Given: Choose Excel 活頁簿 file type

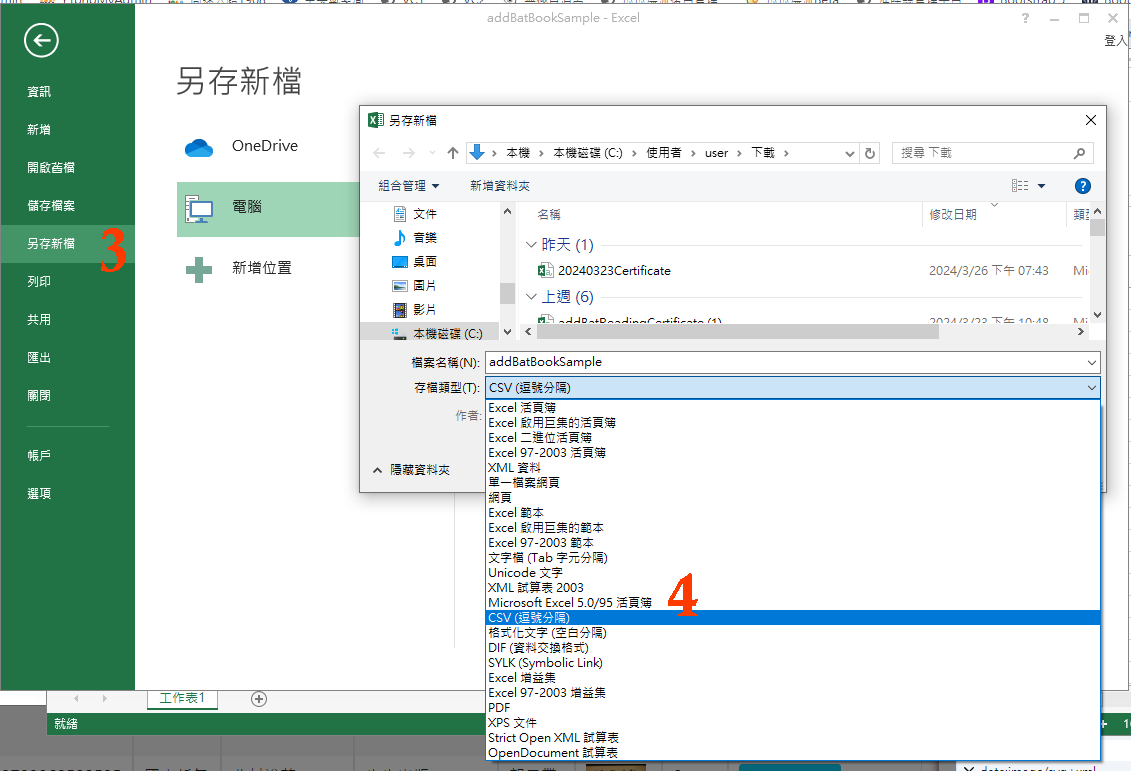Looking at the screenshot, I should (793, 408).
